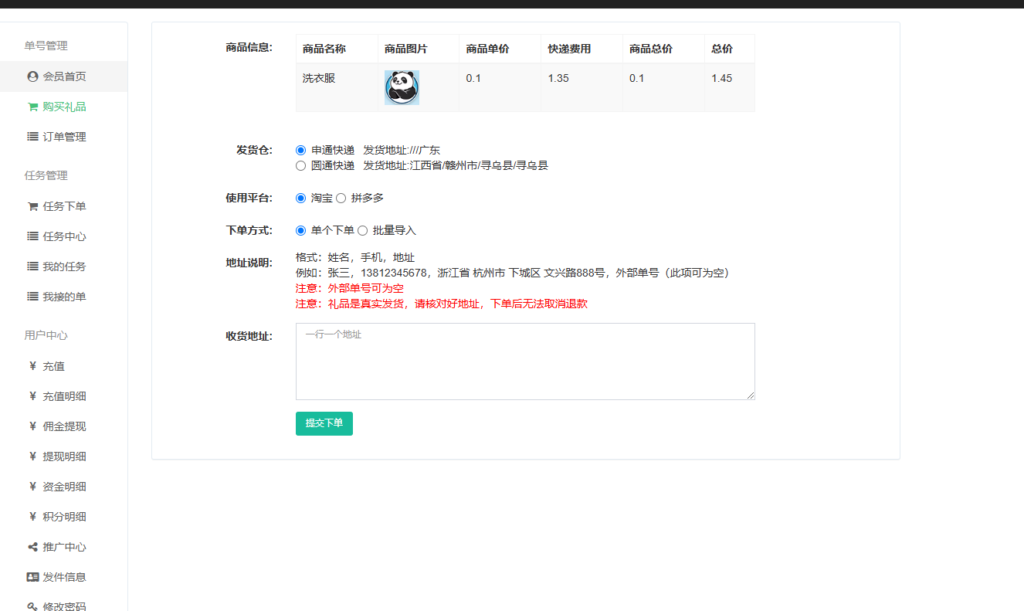The height and width of the screenshot is (611, 1024).
Task: Open 订单管理 via its list icon
Action: 33,136
